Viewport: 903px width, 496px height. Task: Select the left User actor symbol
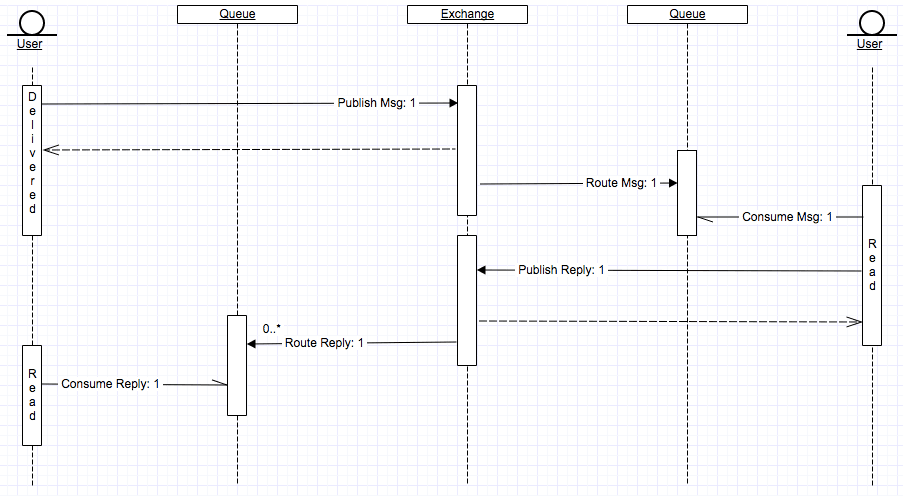tap(32, 24)
